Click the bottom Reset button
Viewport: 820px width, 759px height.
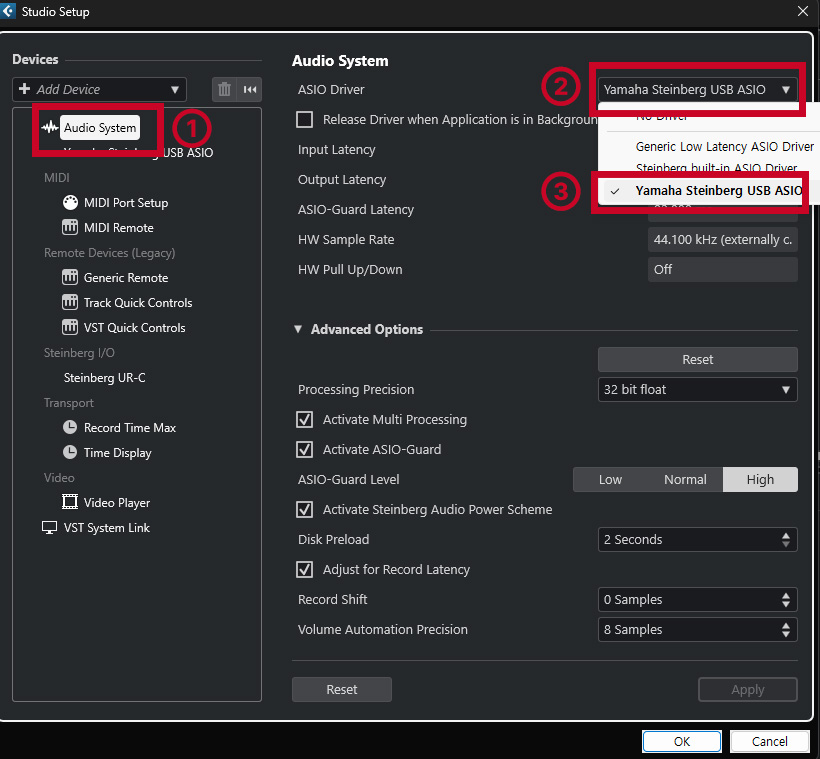click(341, 689)
